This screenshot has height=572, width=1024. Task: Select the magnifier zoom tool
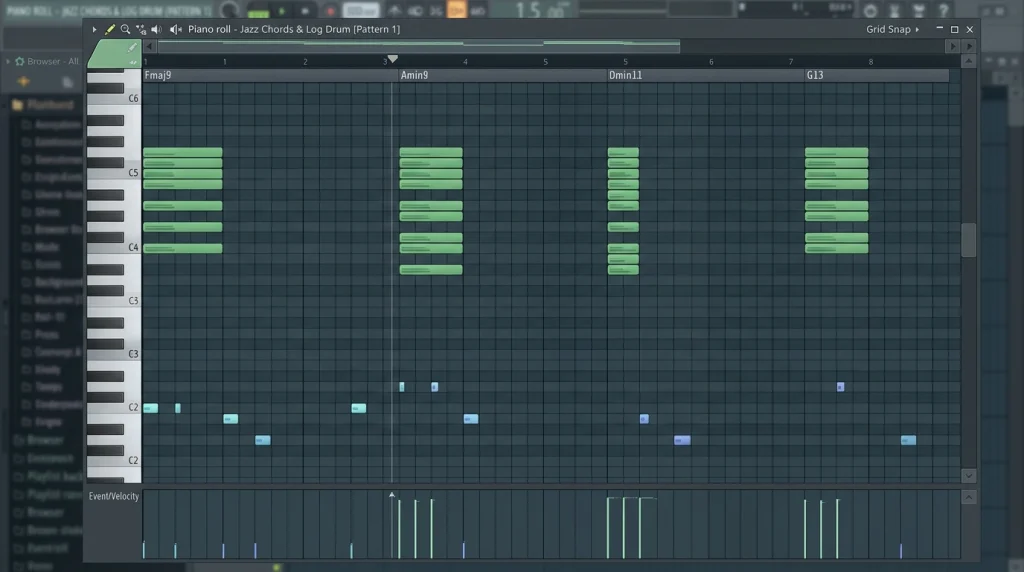point(125,29)
